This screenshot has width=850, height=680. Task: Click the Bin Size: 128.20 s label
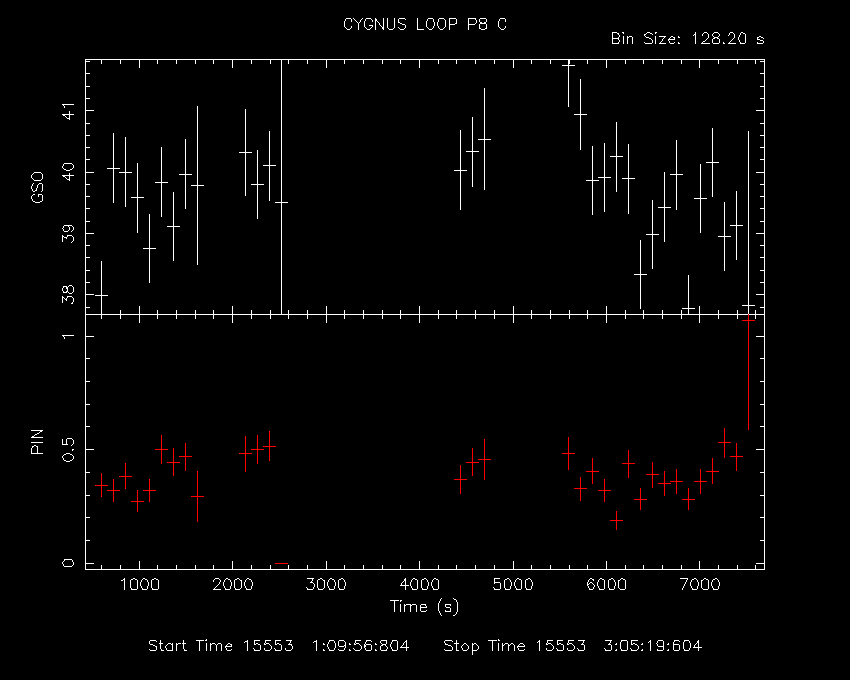(687, 39)
